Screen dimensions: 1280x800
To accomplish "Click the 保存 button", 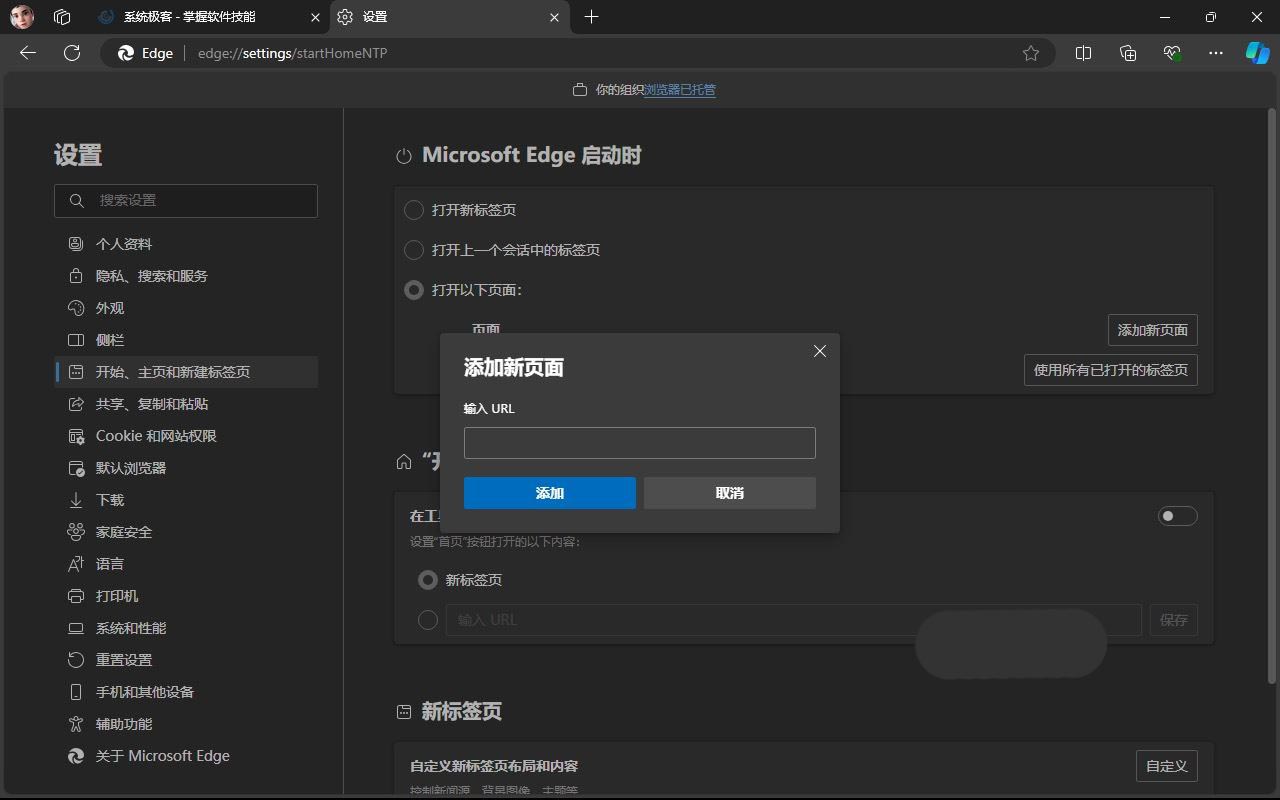I will pyautogui.click(x=1173, y=620).
